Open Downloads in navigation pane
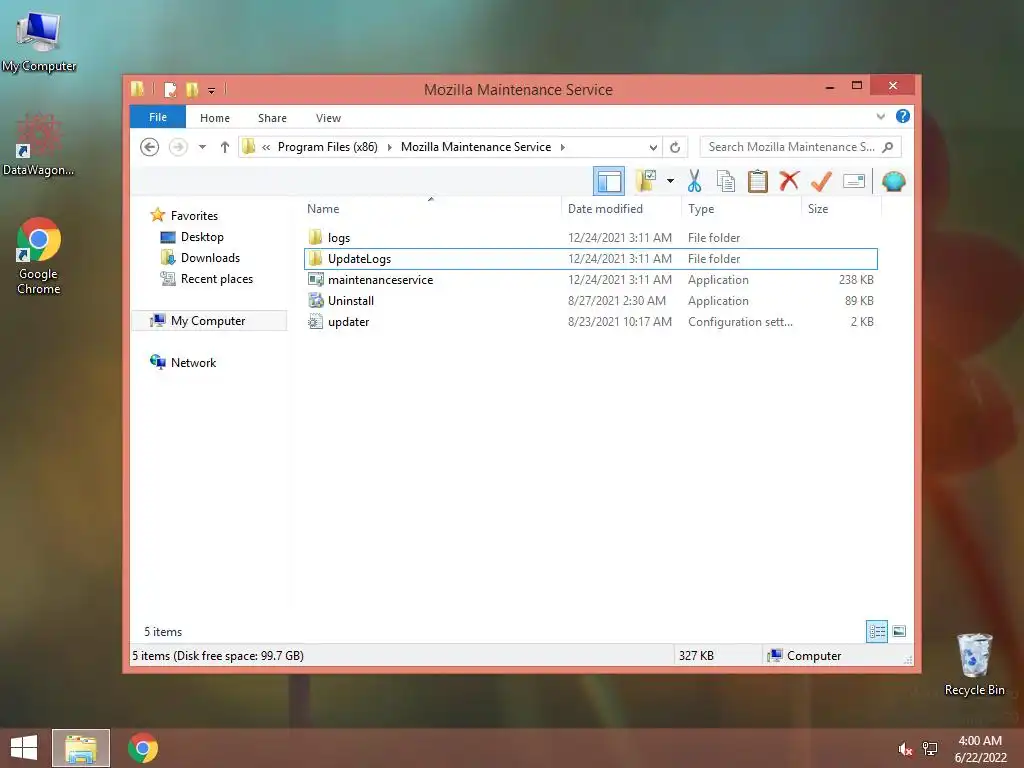Viewport: 1024px width, 768px height. 210,257
